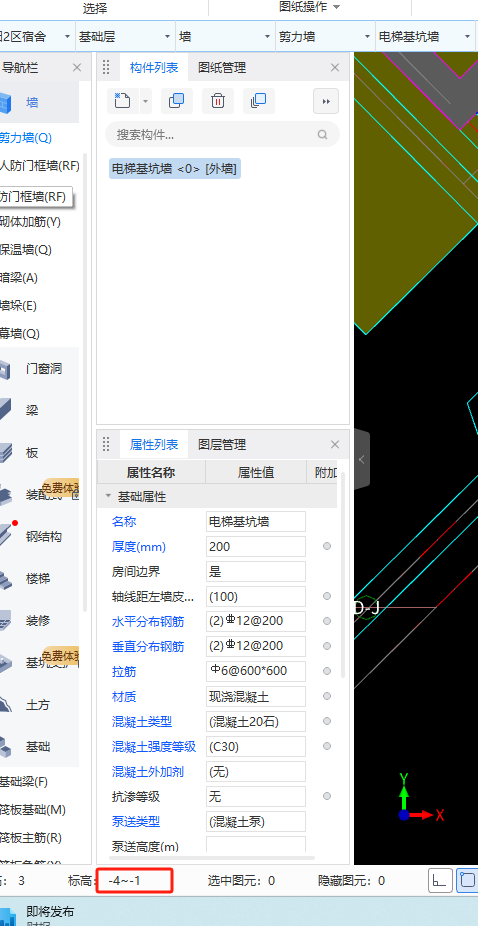
Task: Switch to the 属性列表 tab
Action: click(154, 445)
